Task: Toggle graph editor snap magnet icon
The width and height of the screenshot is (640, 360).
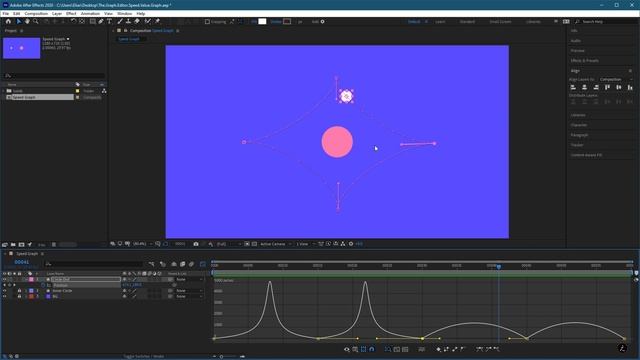Action: (x=372, y=349)
